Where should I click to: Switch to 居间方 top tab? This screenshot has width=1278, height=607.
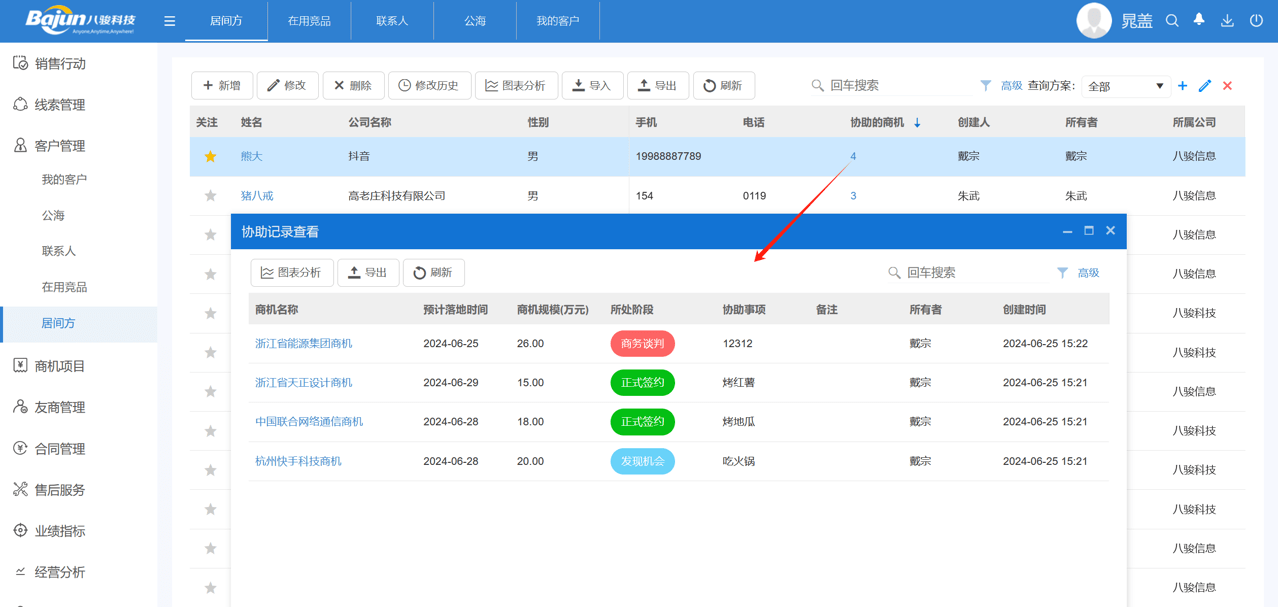point(226,21)
